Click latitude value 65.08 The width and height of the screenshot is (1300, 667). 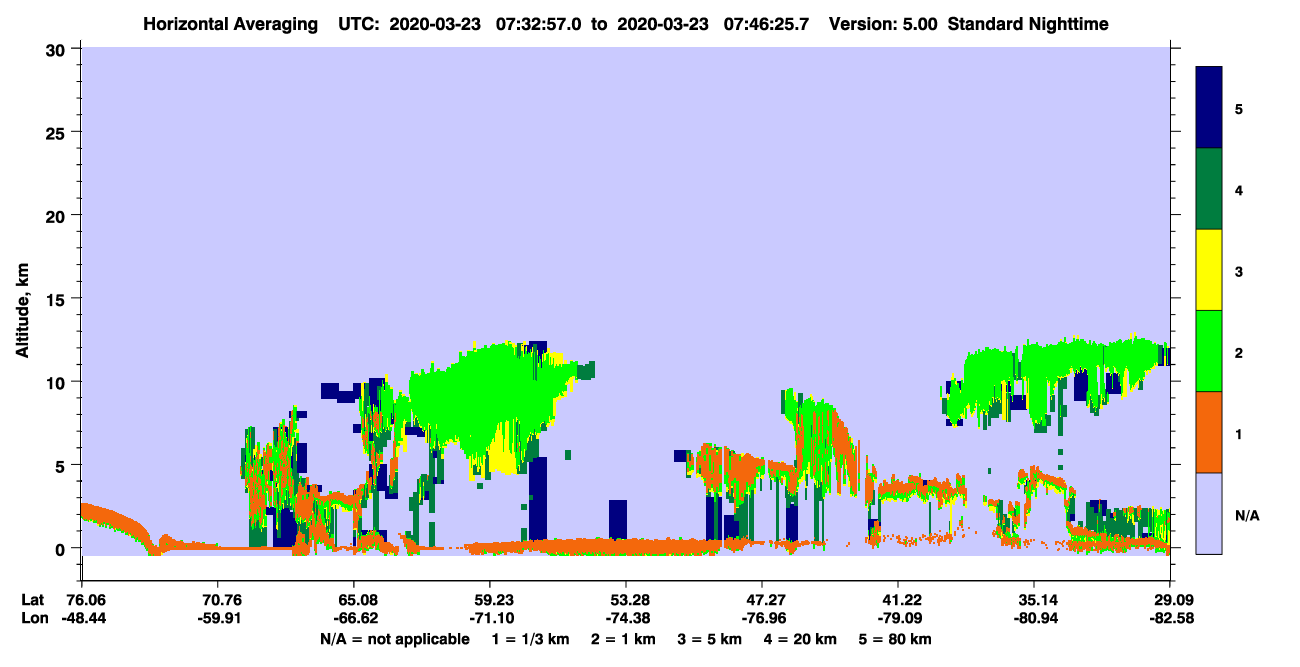tap(353, 601)
